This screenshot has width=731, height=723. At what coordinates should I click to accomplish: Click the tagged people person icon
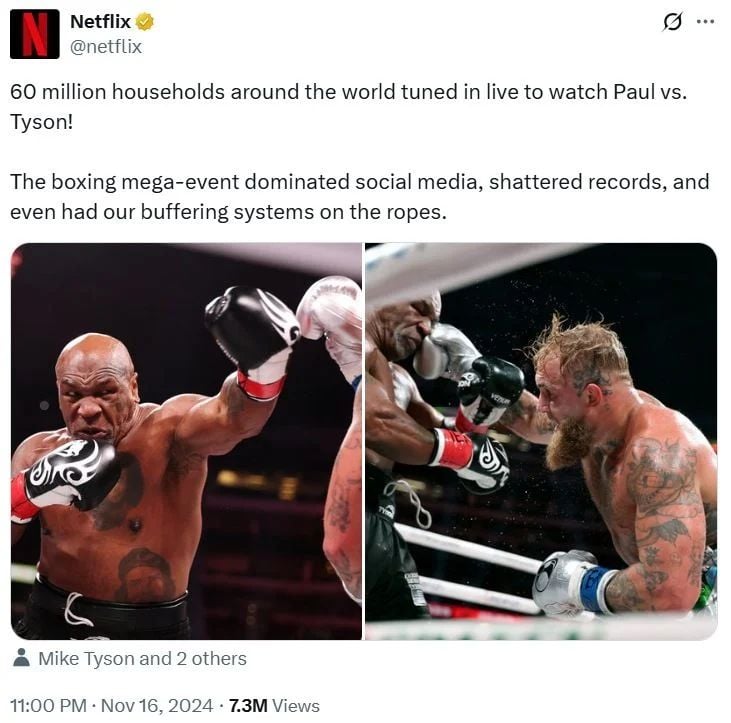21,658
